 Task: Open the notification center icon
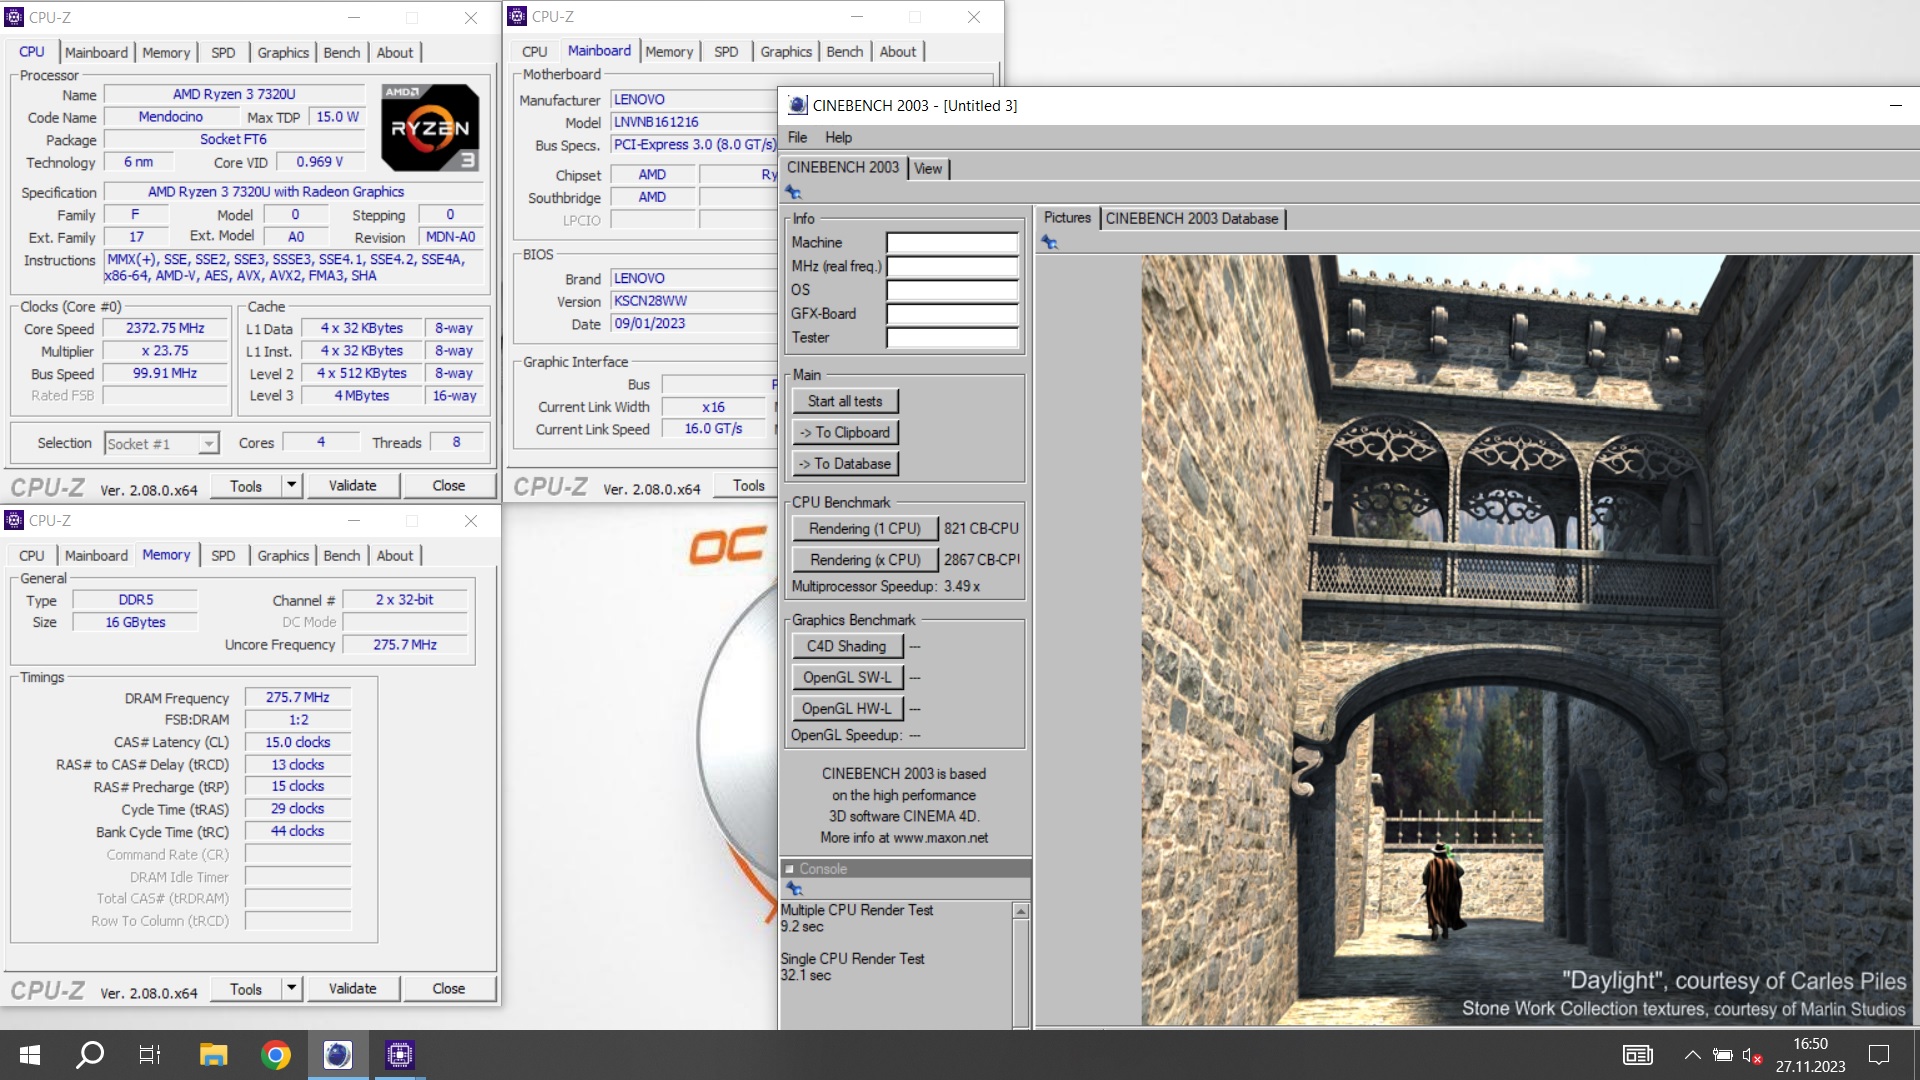coord(1879,1054)
